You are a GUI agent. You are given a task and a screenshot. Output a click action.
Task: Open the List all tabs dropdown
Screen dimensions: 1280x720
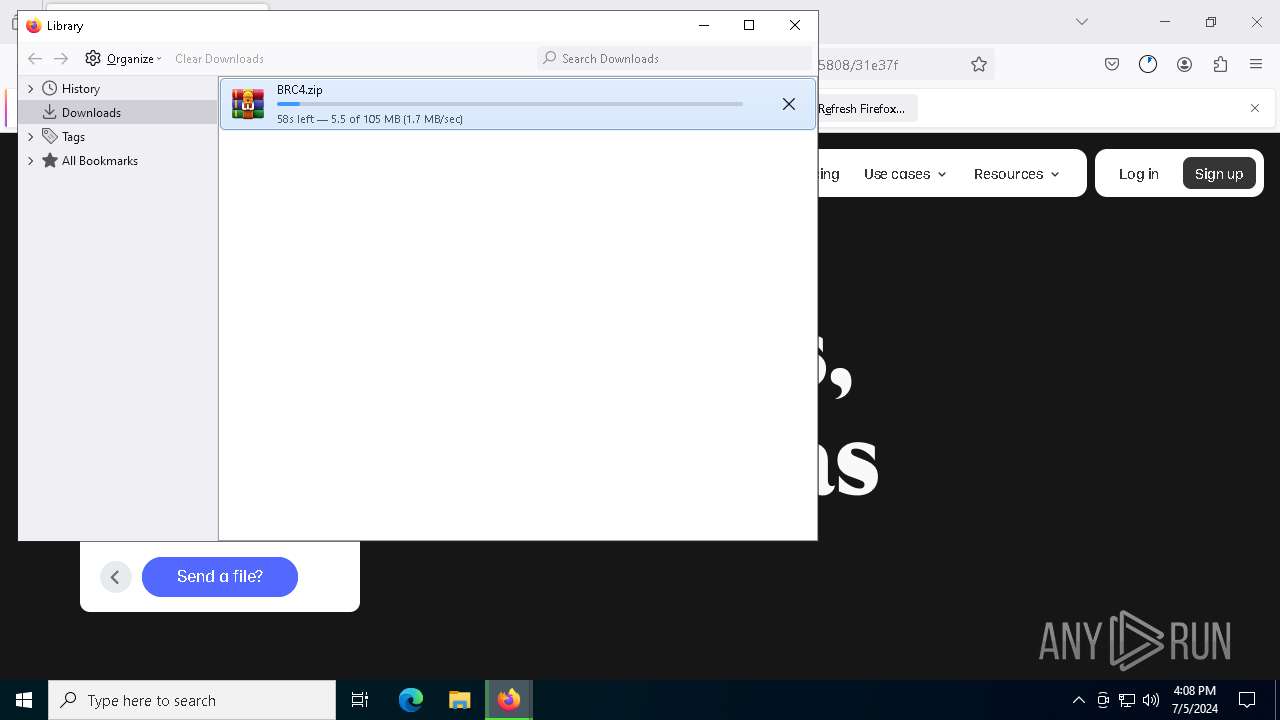(1081, 22)
